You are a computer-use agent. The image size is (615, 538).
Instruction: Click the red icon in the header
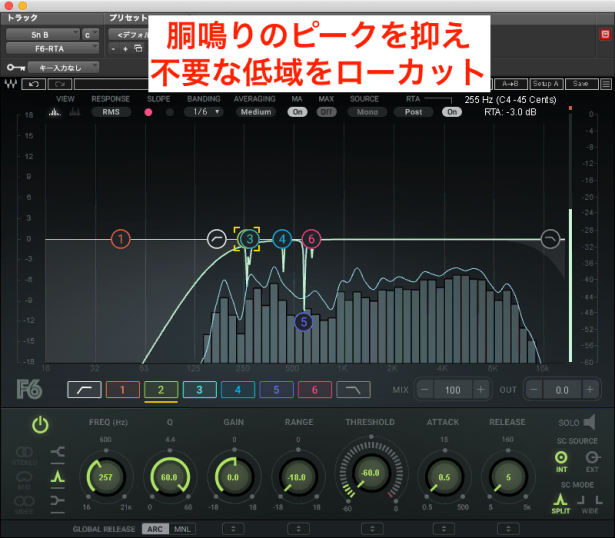click(605, 35)
